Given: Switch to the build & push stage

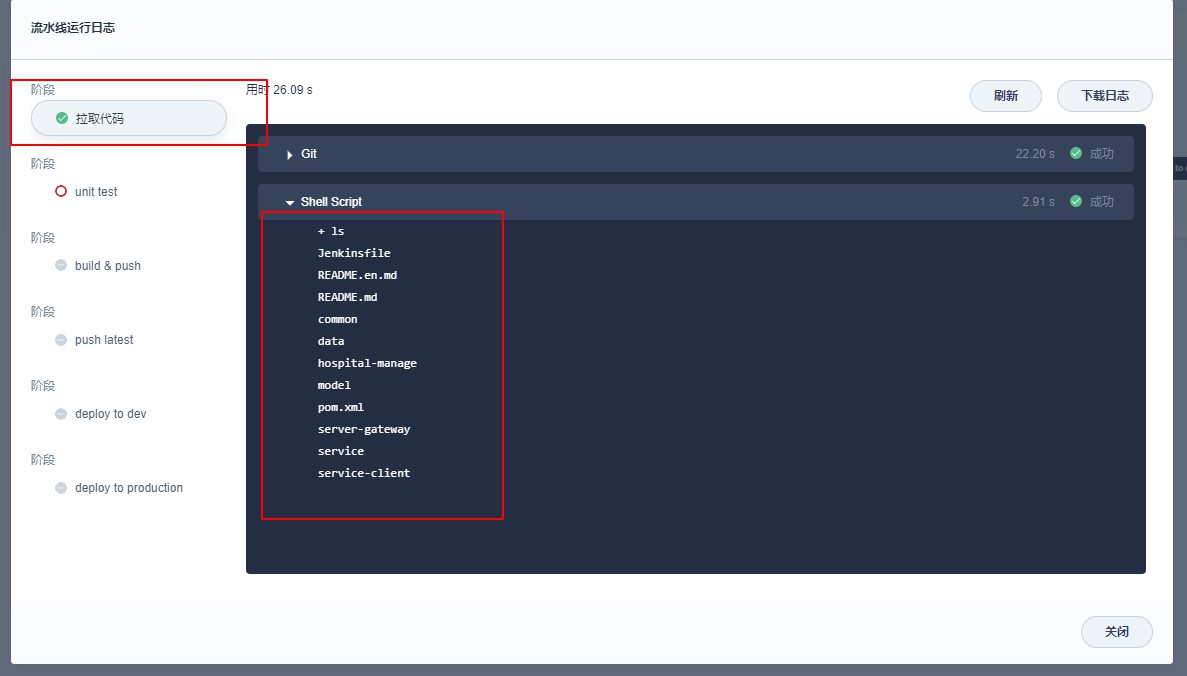Looking at the screenshot, I should click(108, 266).
